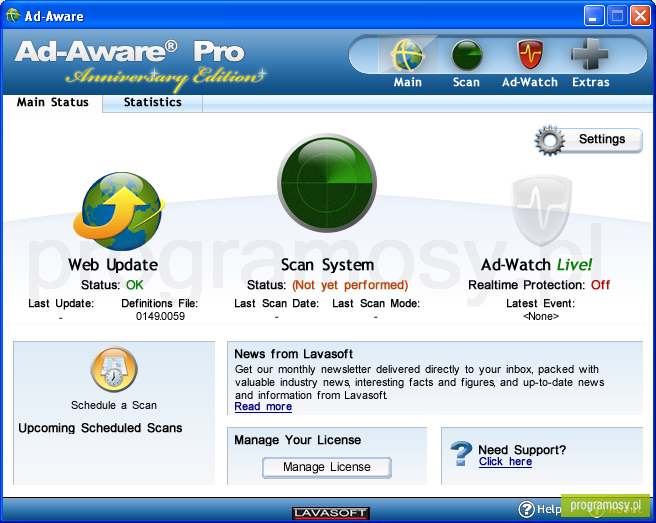Click the Need Support question mark icon
This screenshot has height=523, width=656.
tap(461, 454)
